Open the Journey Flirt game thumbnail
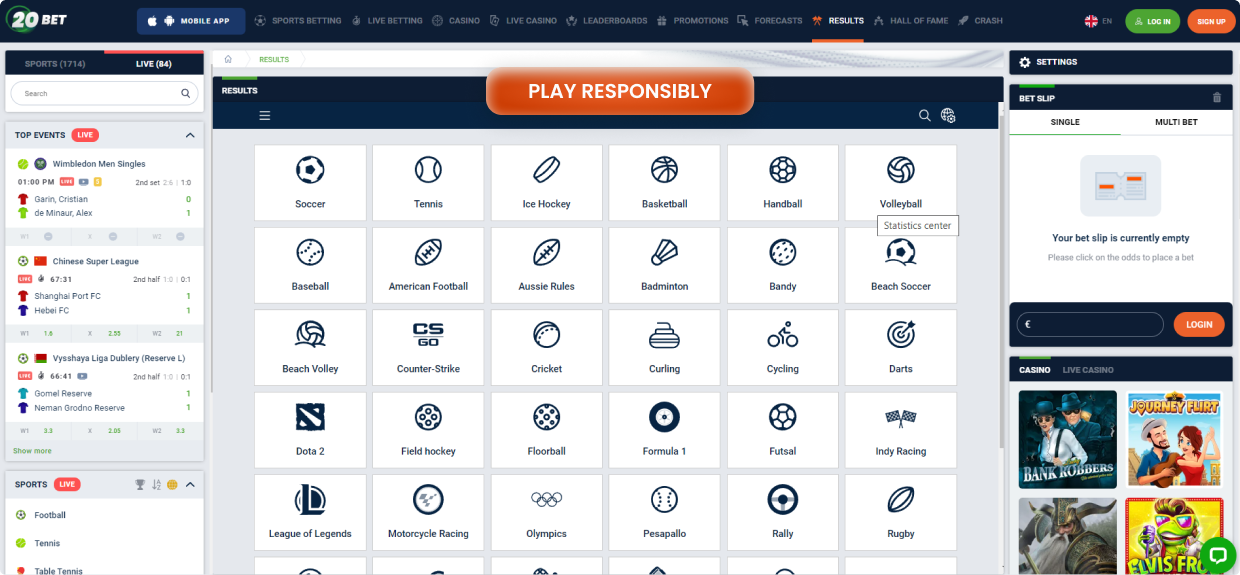 1174,439
